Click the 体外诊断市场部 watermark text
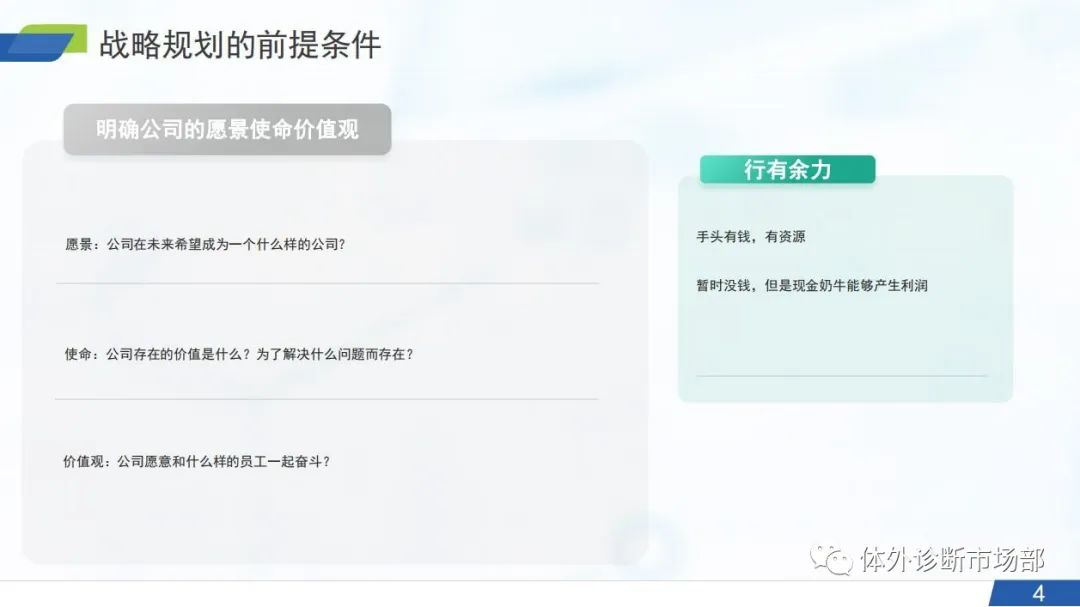1080x607 pixels. point(951,559)
